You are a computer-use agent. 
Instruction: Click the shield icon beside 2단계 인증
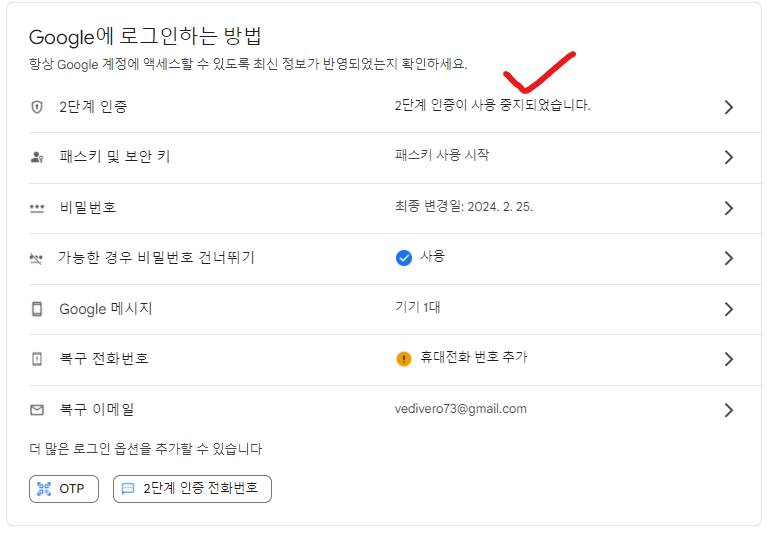click(37, 107)
